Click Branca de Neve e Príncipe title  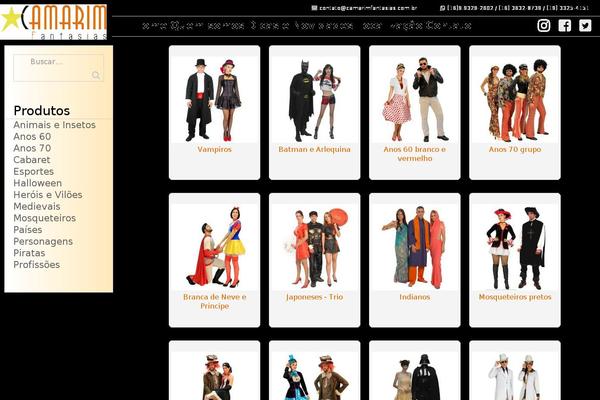point(214,301)
